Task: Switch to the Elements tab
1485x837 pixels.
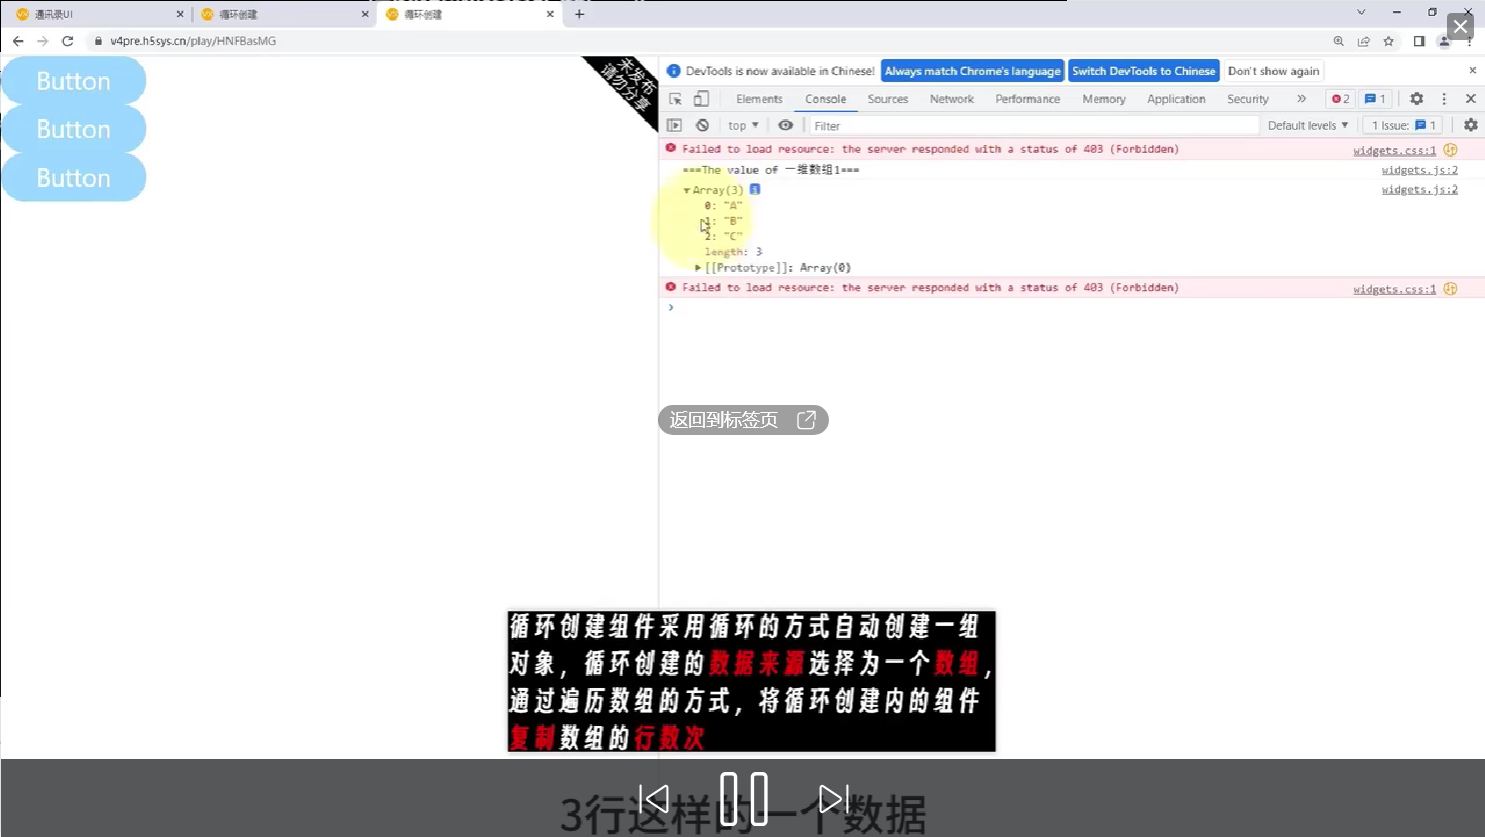Action: tap(759, 99)
